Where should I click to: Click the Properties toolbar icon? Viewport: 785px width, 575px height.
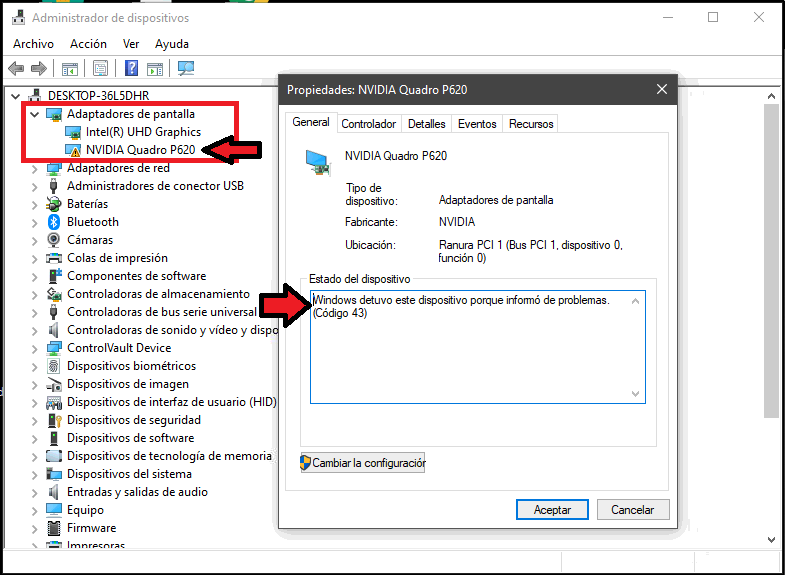click(101, 69)
